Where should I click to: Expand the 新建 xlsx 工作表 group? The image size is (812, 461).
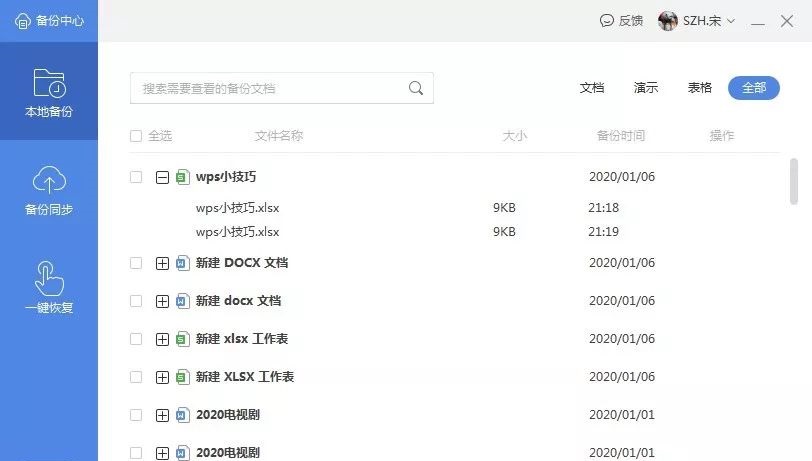coord(162,340)
